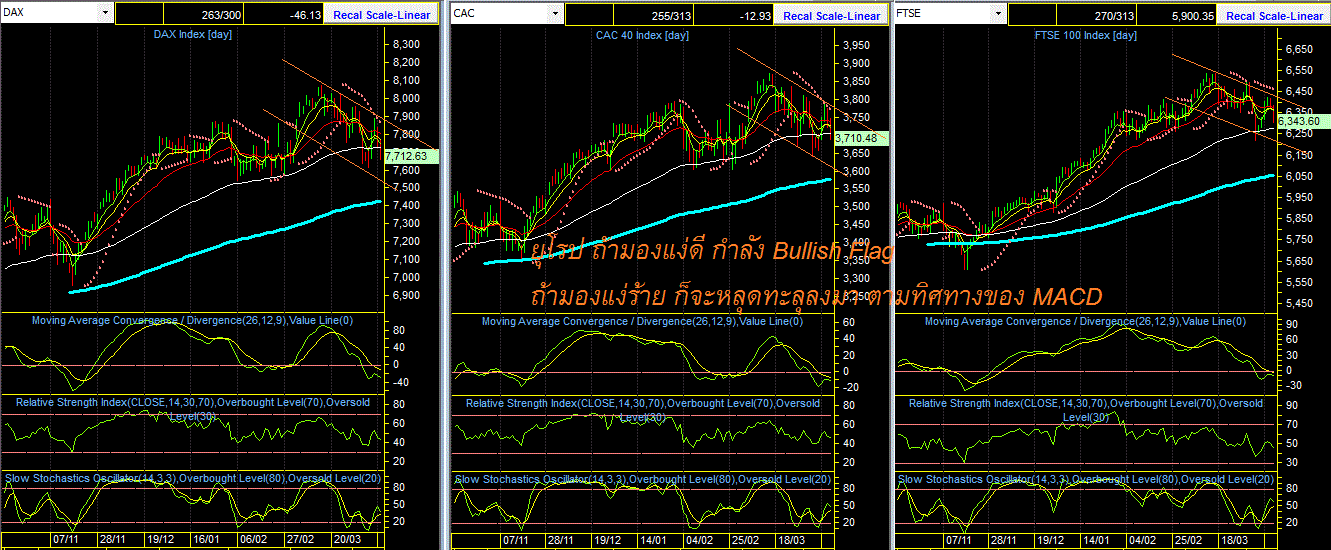Viewport: 1331px width, 550px height.
Task: Click the 'FTSE 100 Index [day]' chart title
Action: click(1084, 35)
